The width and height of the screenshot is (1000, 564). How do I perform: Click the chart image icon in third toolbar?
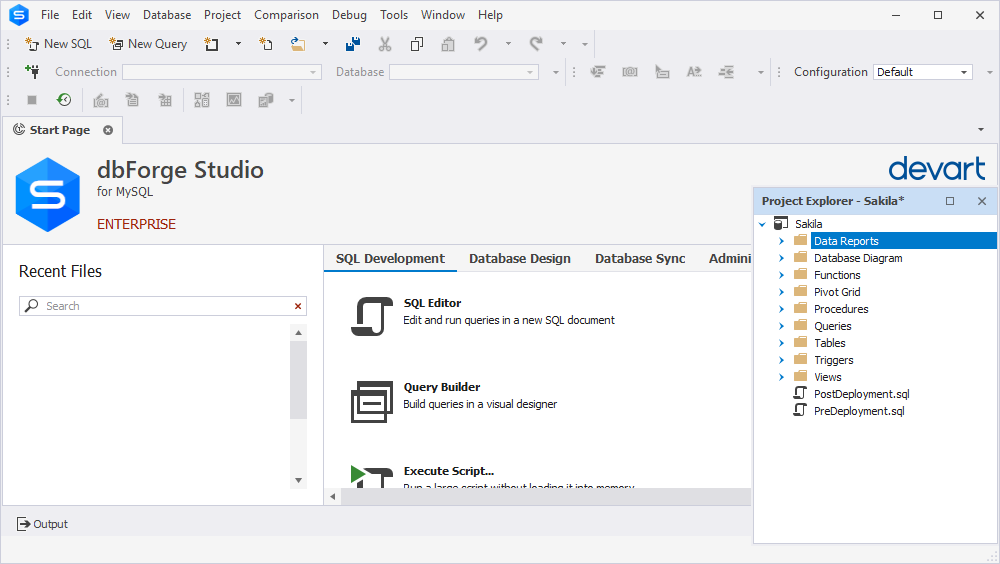coord(234,100)
